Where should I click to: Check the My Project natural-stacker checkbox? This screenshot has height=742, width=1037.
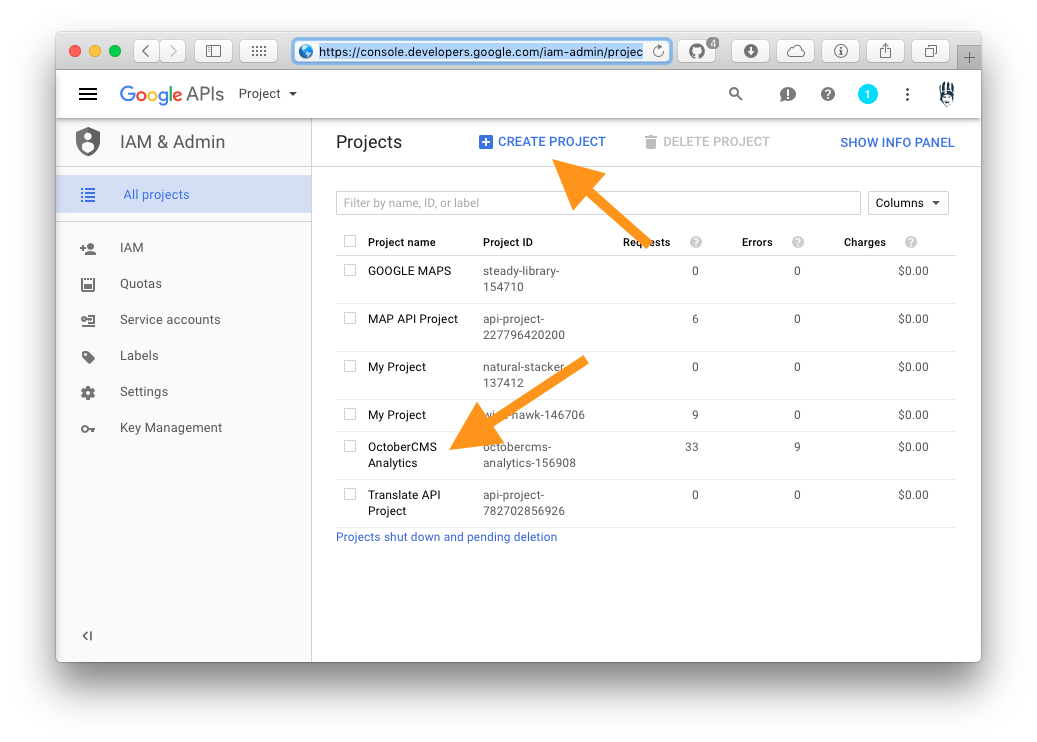coord(350,366)
